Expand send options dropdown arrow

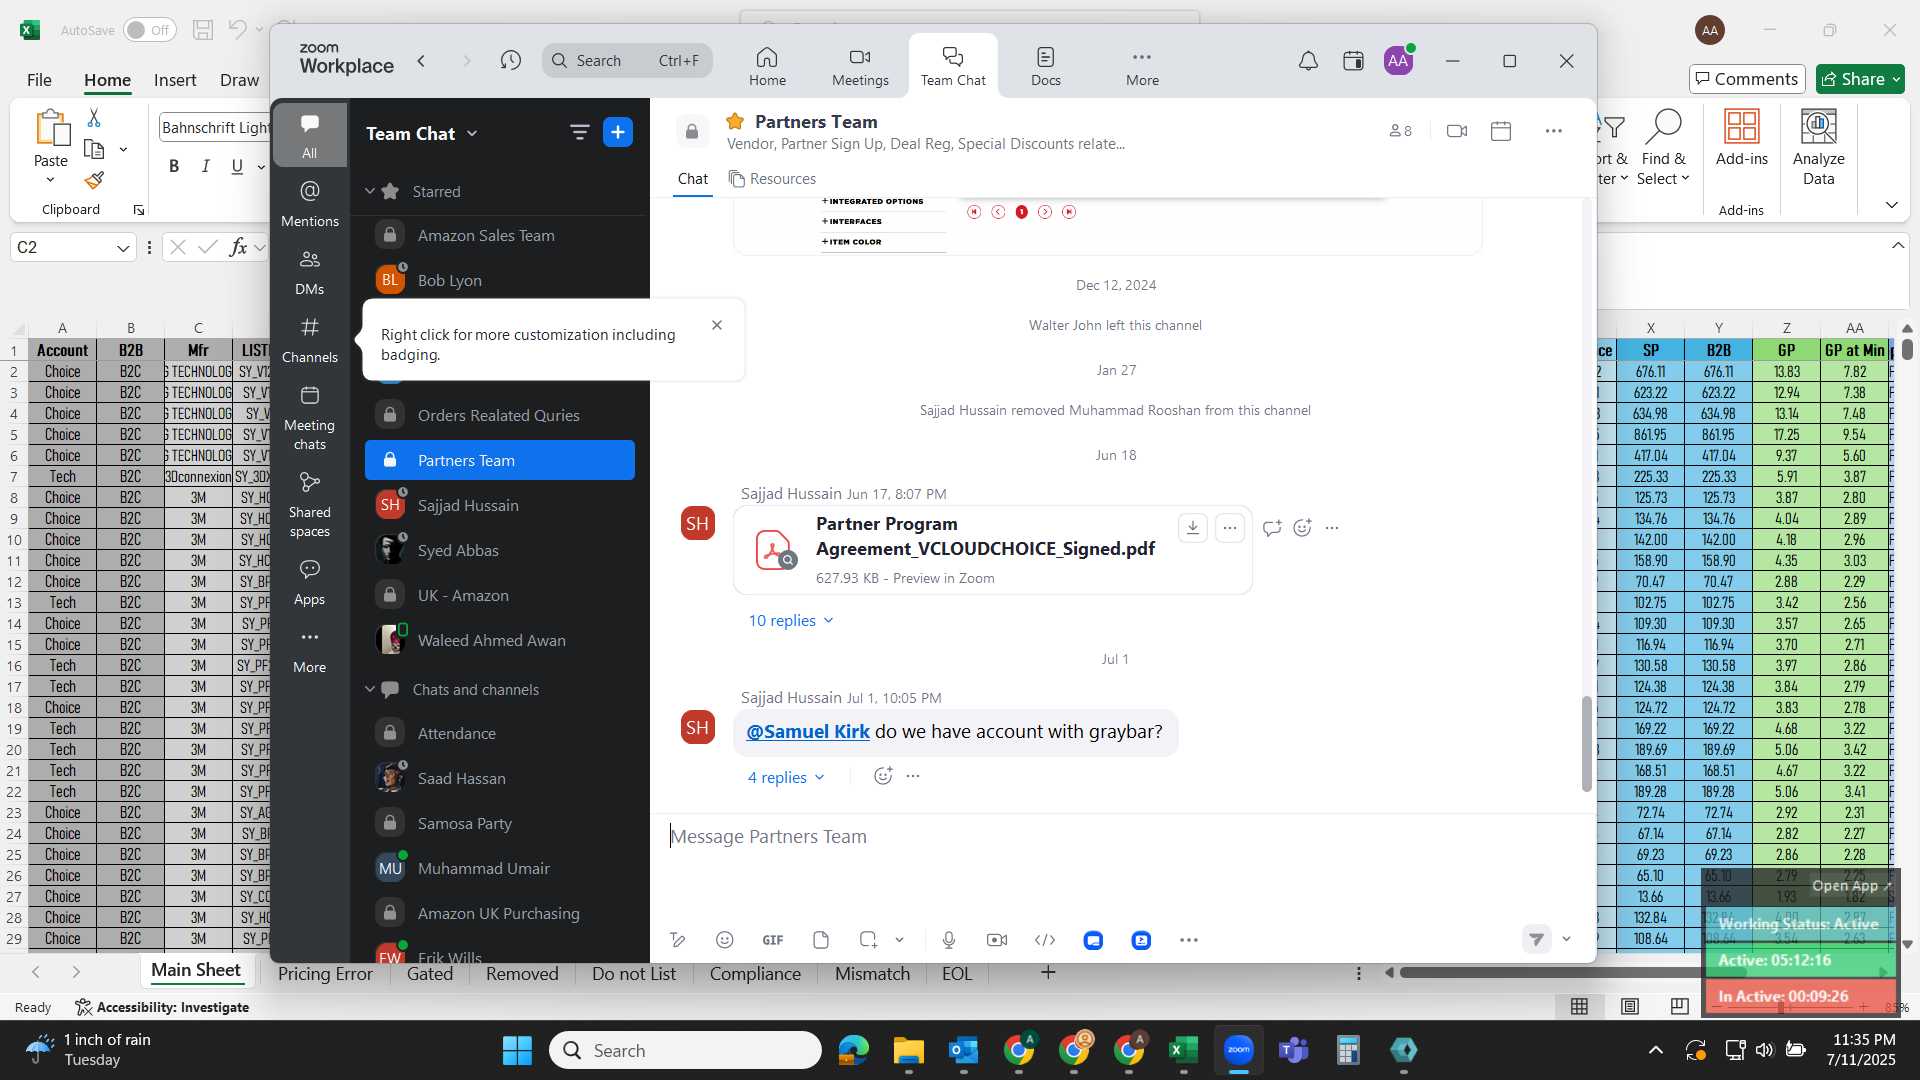click(x=1566, y=939)
